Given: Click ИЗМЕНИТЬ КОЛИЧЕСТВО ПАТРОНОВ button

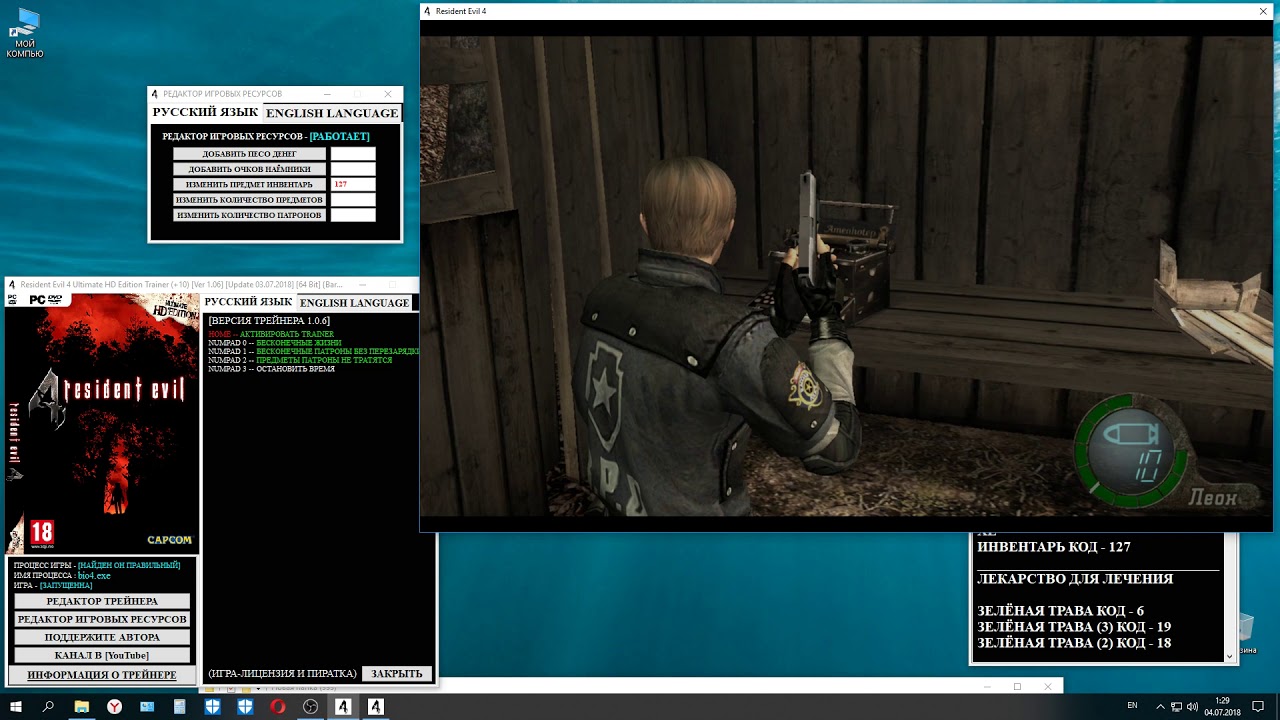Looking at the screenshot, I should 249,215.
